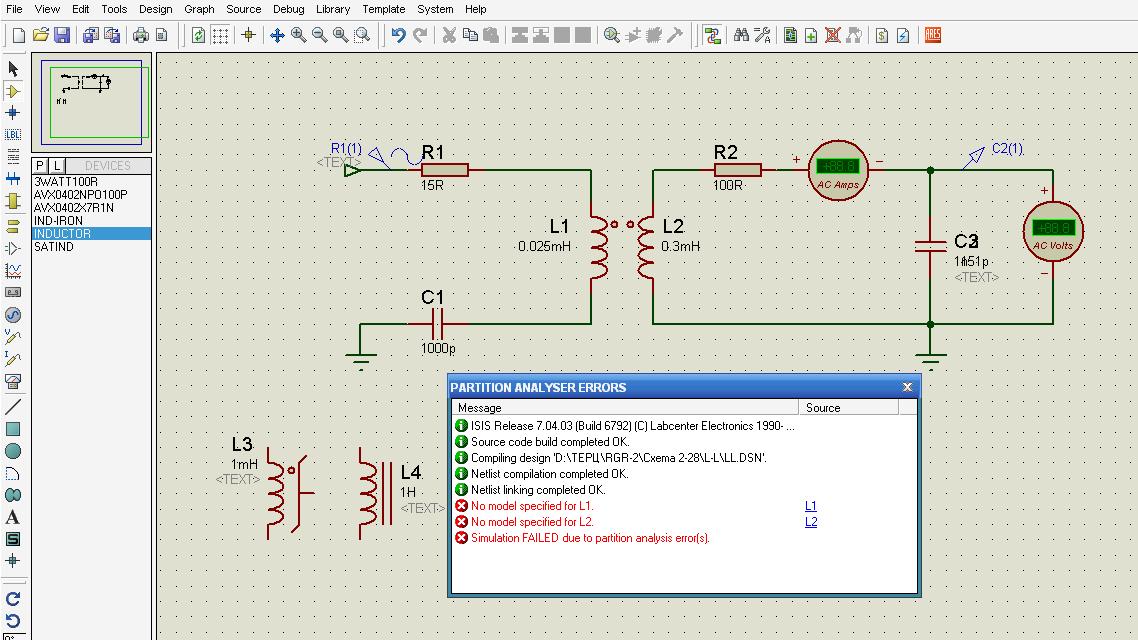This screenshot has height=640, width=1138.
Task: Pick the selection arrow tool
Action: click(13, 68)
